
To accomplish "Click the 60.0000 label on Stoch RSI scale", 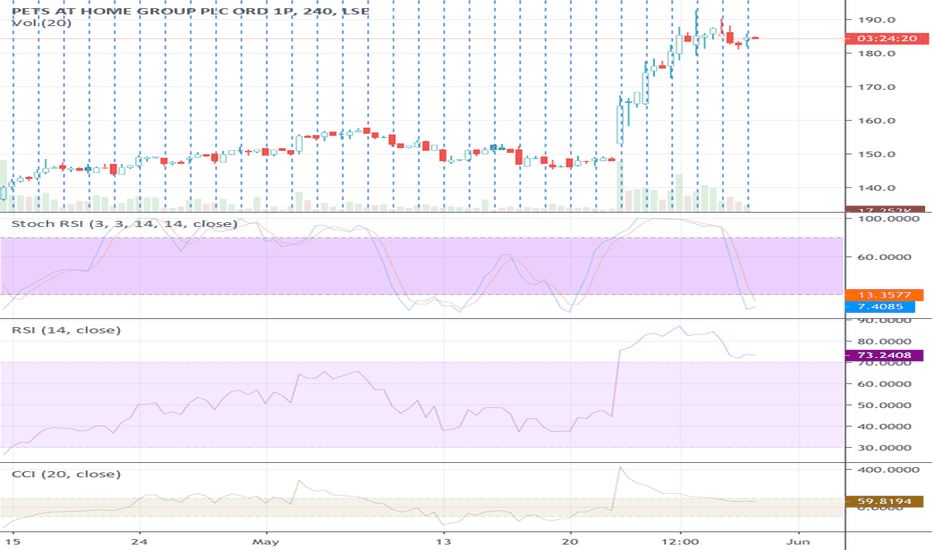I will (884, 257).
